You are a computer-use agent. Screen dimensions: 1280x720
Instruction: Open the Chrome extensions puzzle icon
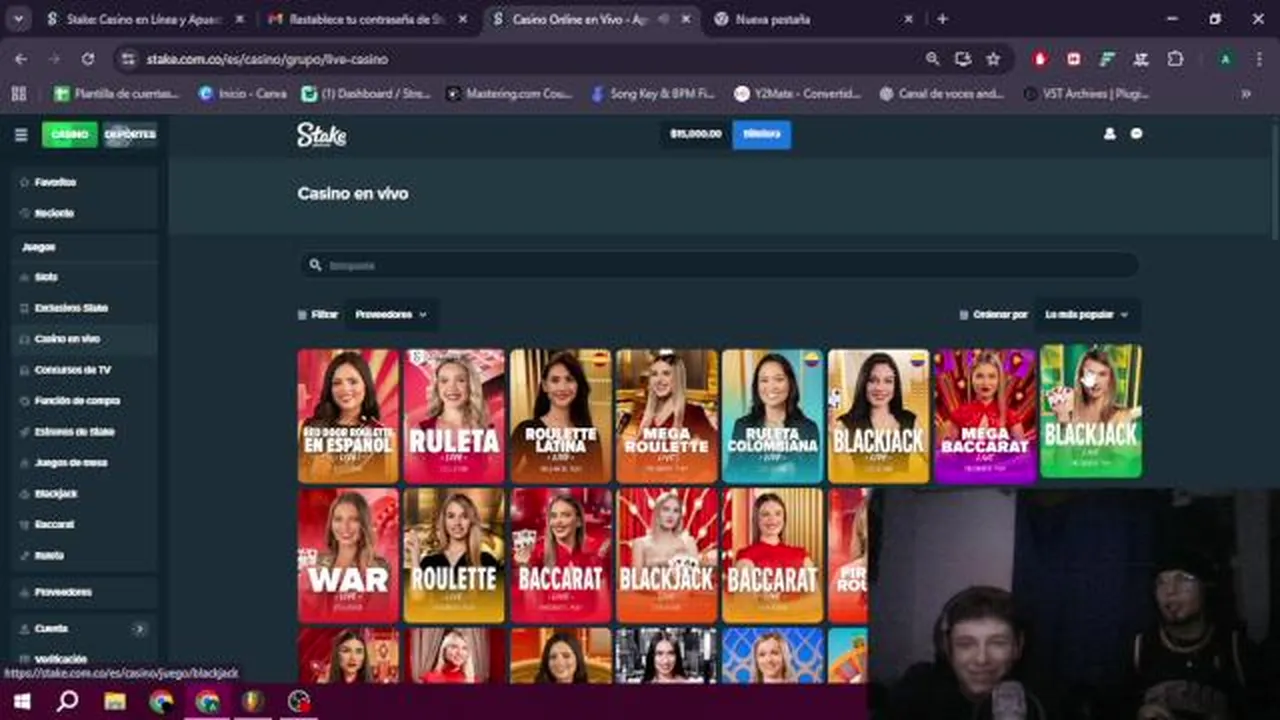click(x=1175, y=59)
